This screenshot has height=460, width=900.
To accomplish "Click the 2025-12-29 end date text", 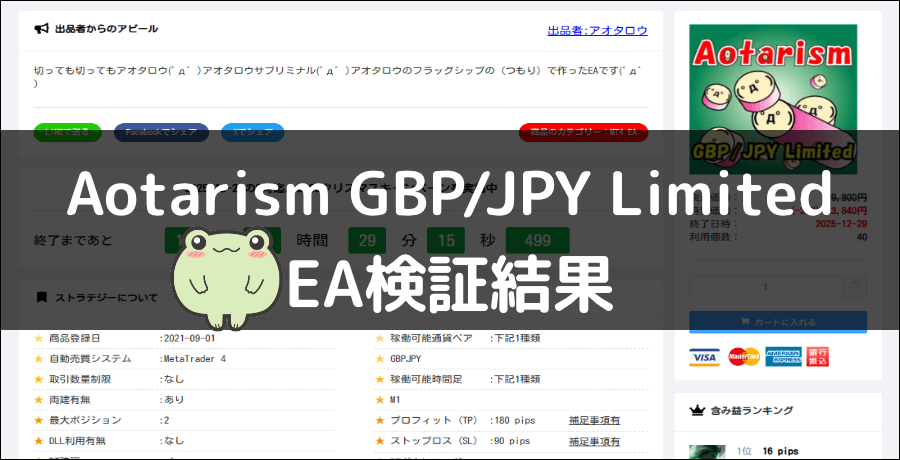I will (841, 223).
